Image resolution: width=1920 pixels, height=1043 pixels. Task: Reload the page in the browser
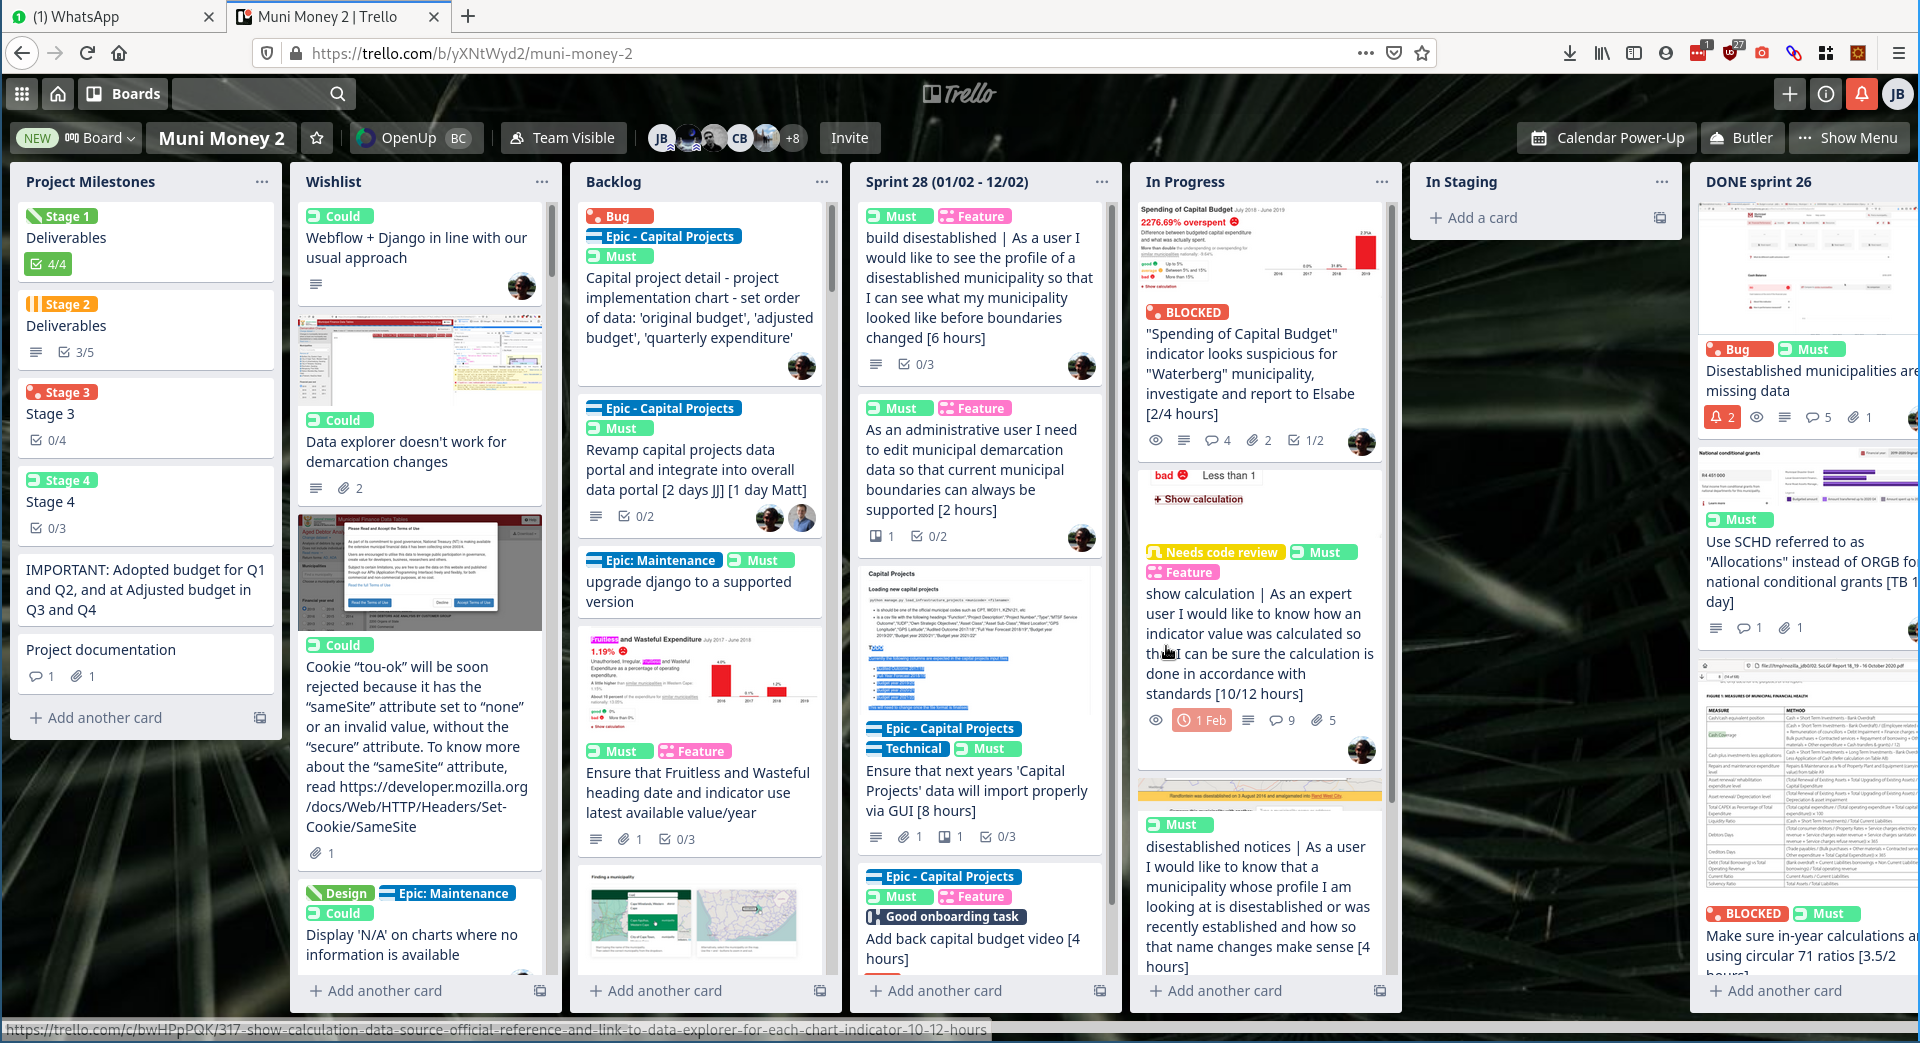[x=87, y=53]
